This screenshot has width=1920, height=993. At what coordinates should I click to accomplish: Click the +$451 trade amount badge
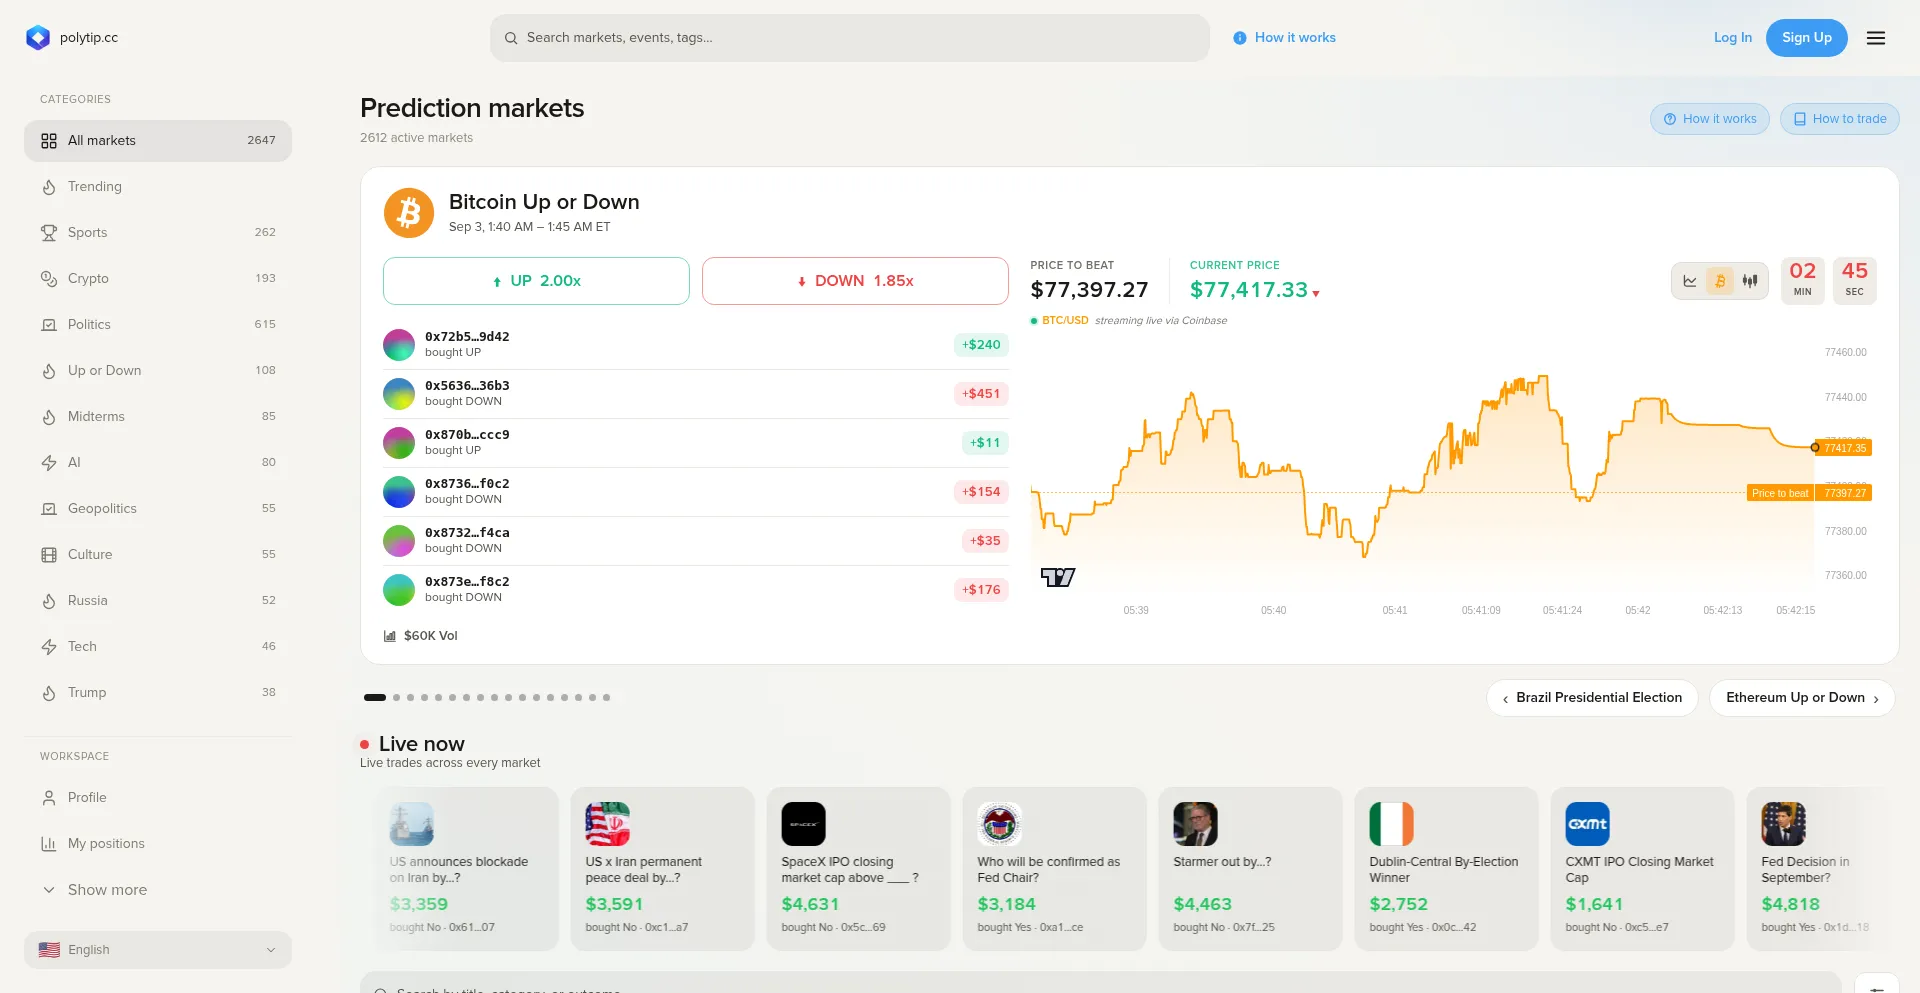[x=981, y=394]
